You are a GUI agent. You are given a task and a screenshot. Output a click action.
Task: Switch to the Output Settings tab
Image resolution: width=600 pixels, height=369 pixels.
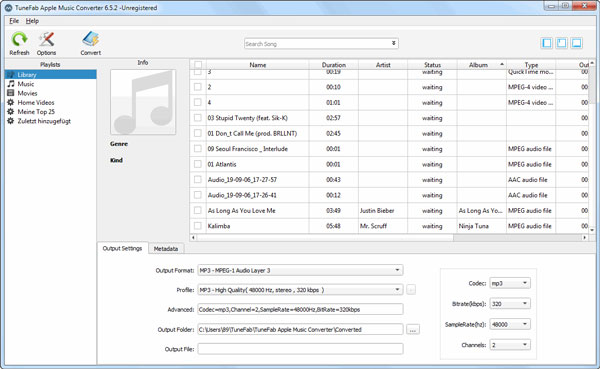coord(122,248)
